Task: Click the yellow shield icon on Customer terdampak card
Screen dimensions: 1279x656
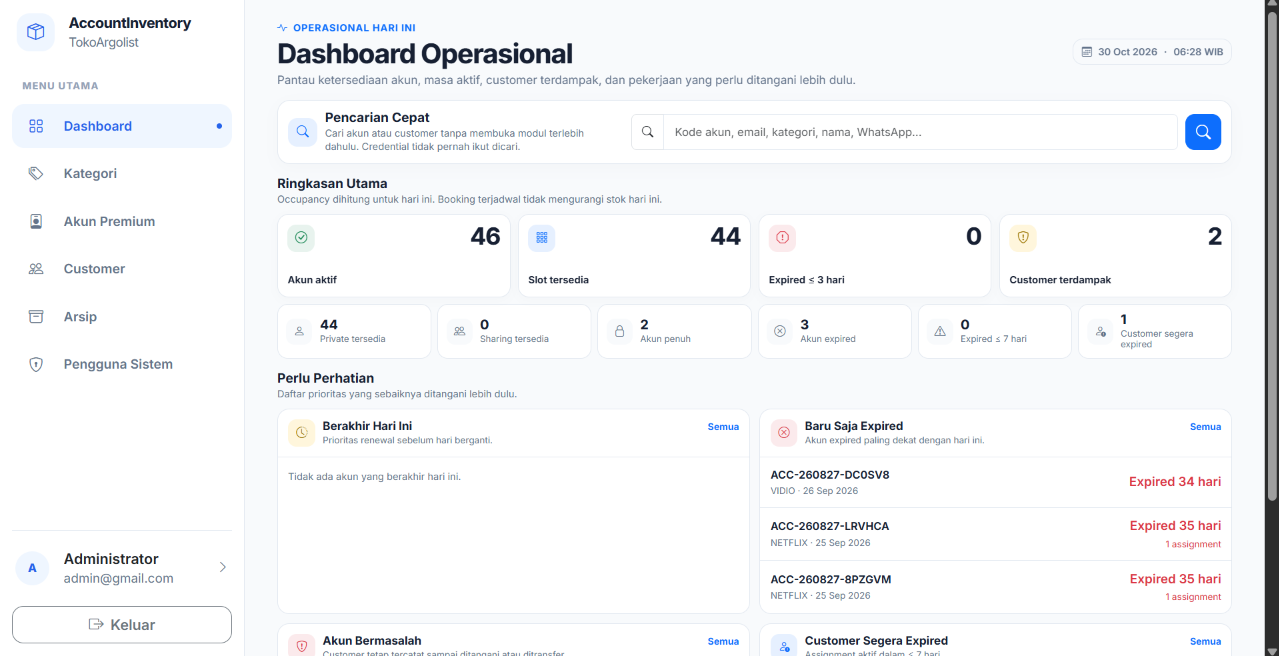Action: 1023,238
